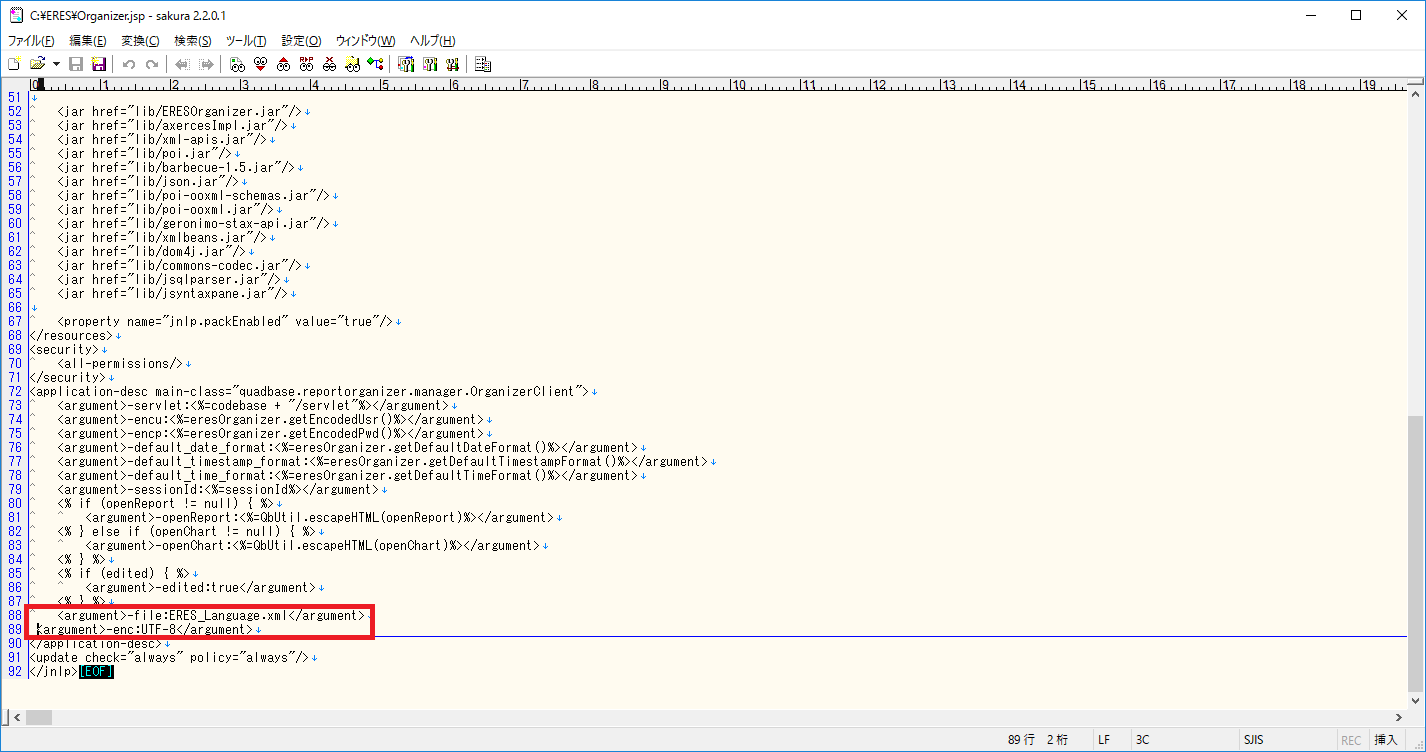The image size is (1426, 752).
Task: Click the horizontal scroll right arrow
Action: tap(1398, 717)
